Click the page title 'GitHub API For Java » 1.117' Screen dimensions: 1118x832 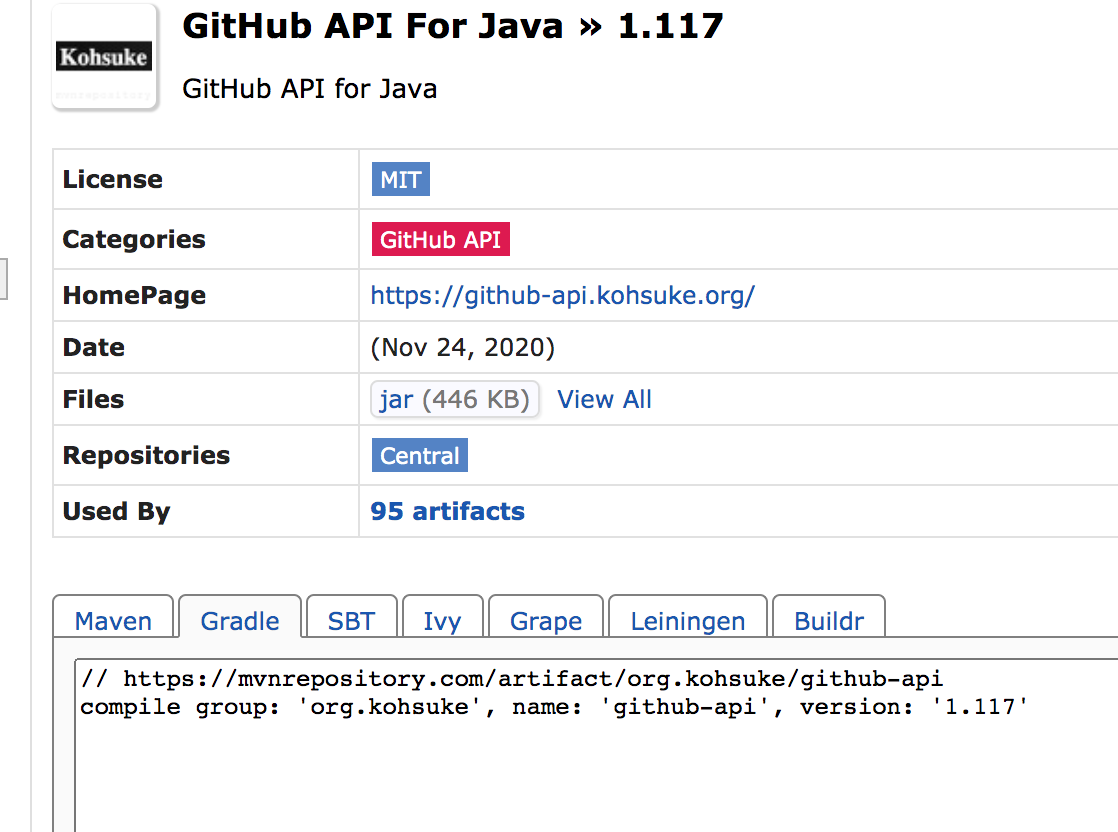[453, 26]
